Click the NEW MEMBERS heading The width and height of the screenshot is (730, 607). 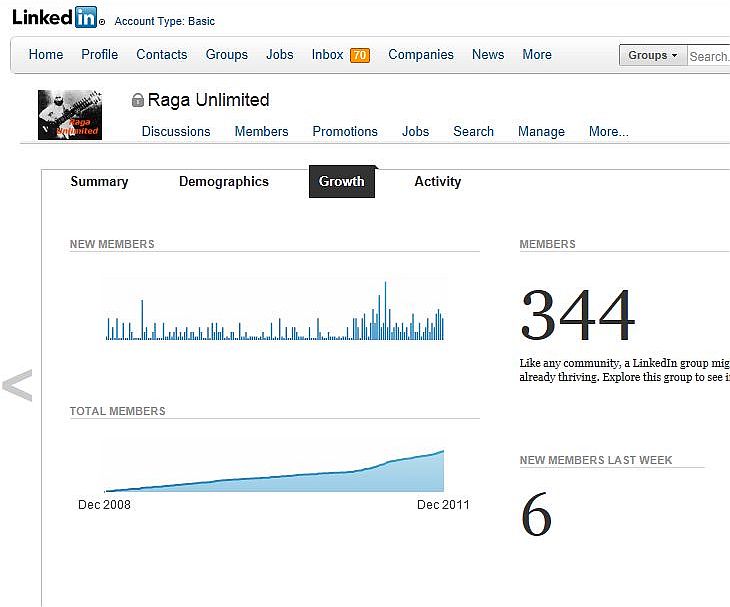pyautogui.click(x=112, y=244)
